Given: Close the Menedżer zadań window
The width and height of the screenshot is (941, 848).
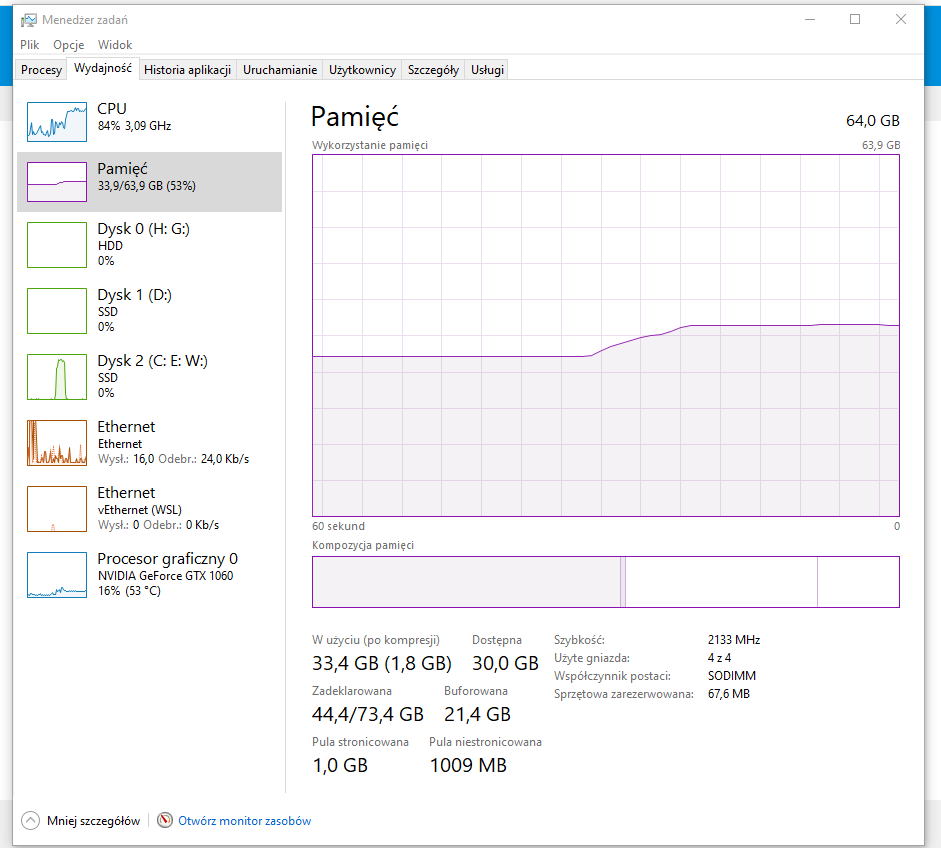Looking at the screenshot, I should 901,19.
